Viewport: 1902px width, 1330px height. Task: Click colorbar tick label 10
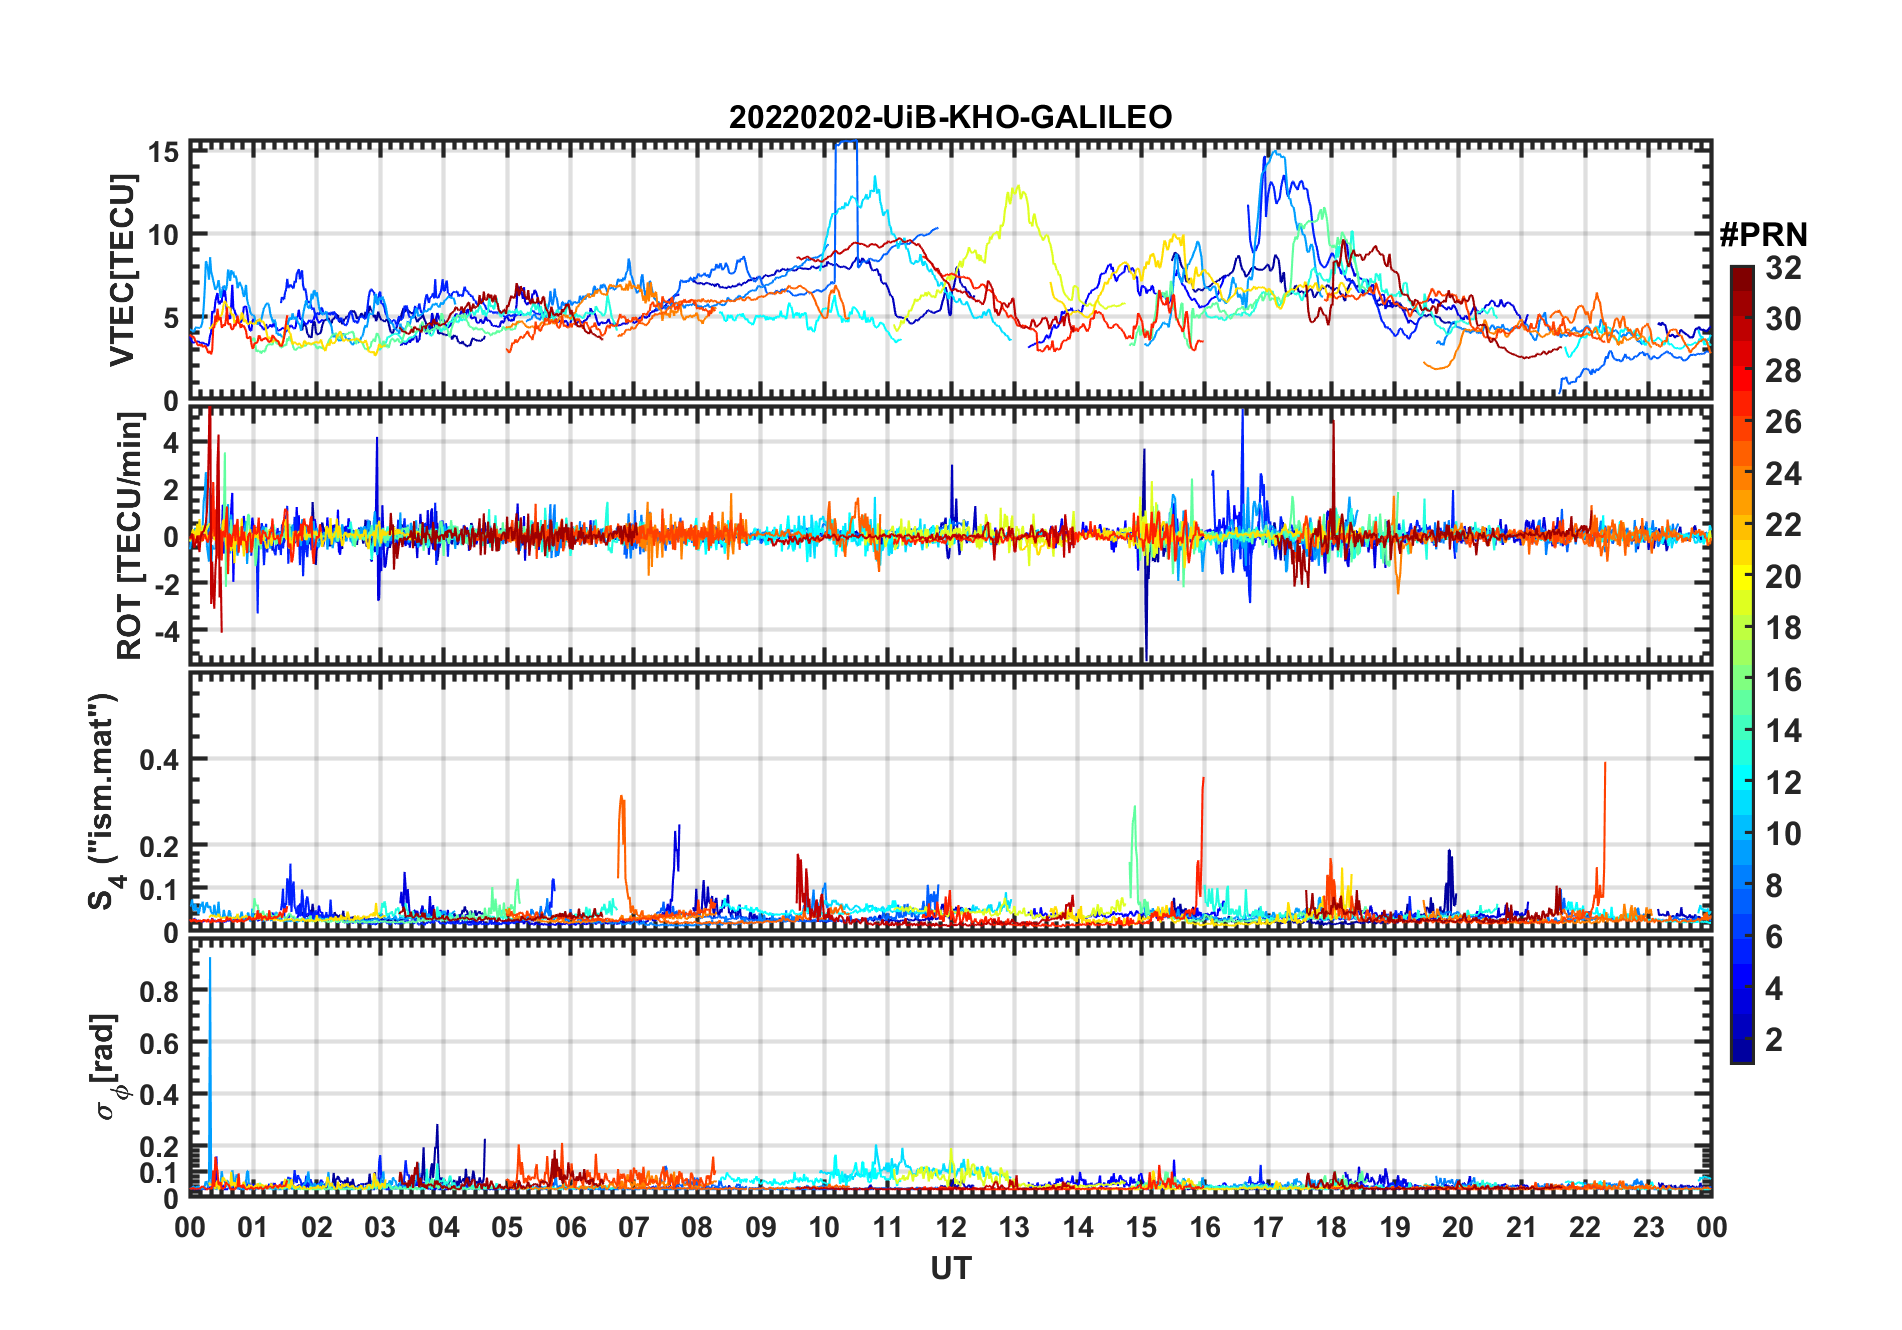pos(1783,834)
